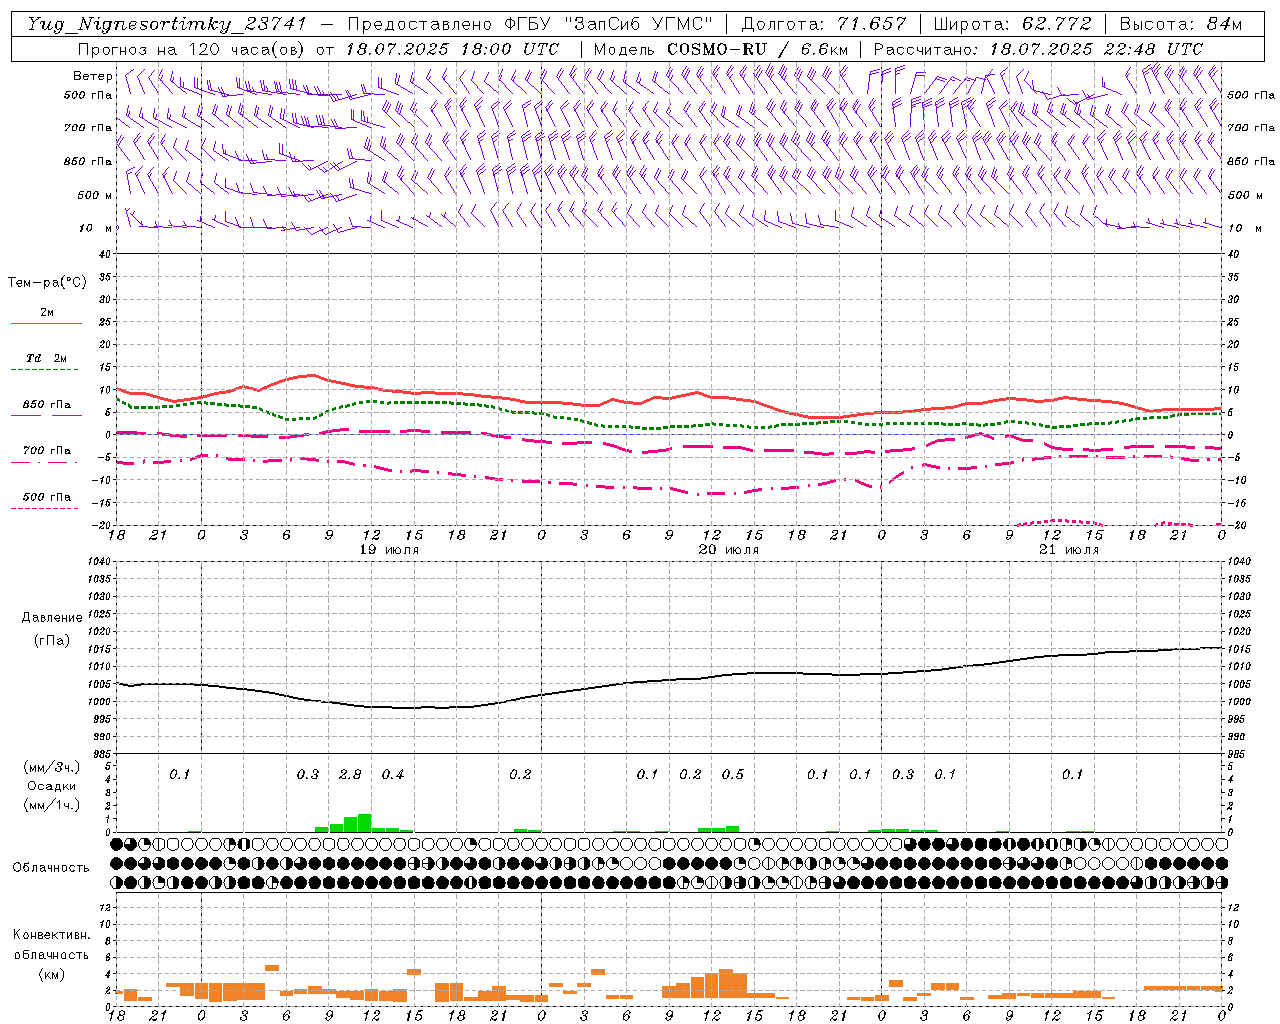The width and height of the screenshot is (1280, 1024).
Task: Select the (км) unit label
Action: pos(51,974)
